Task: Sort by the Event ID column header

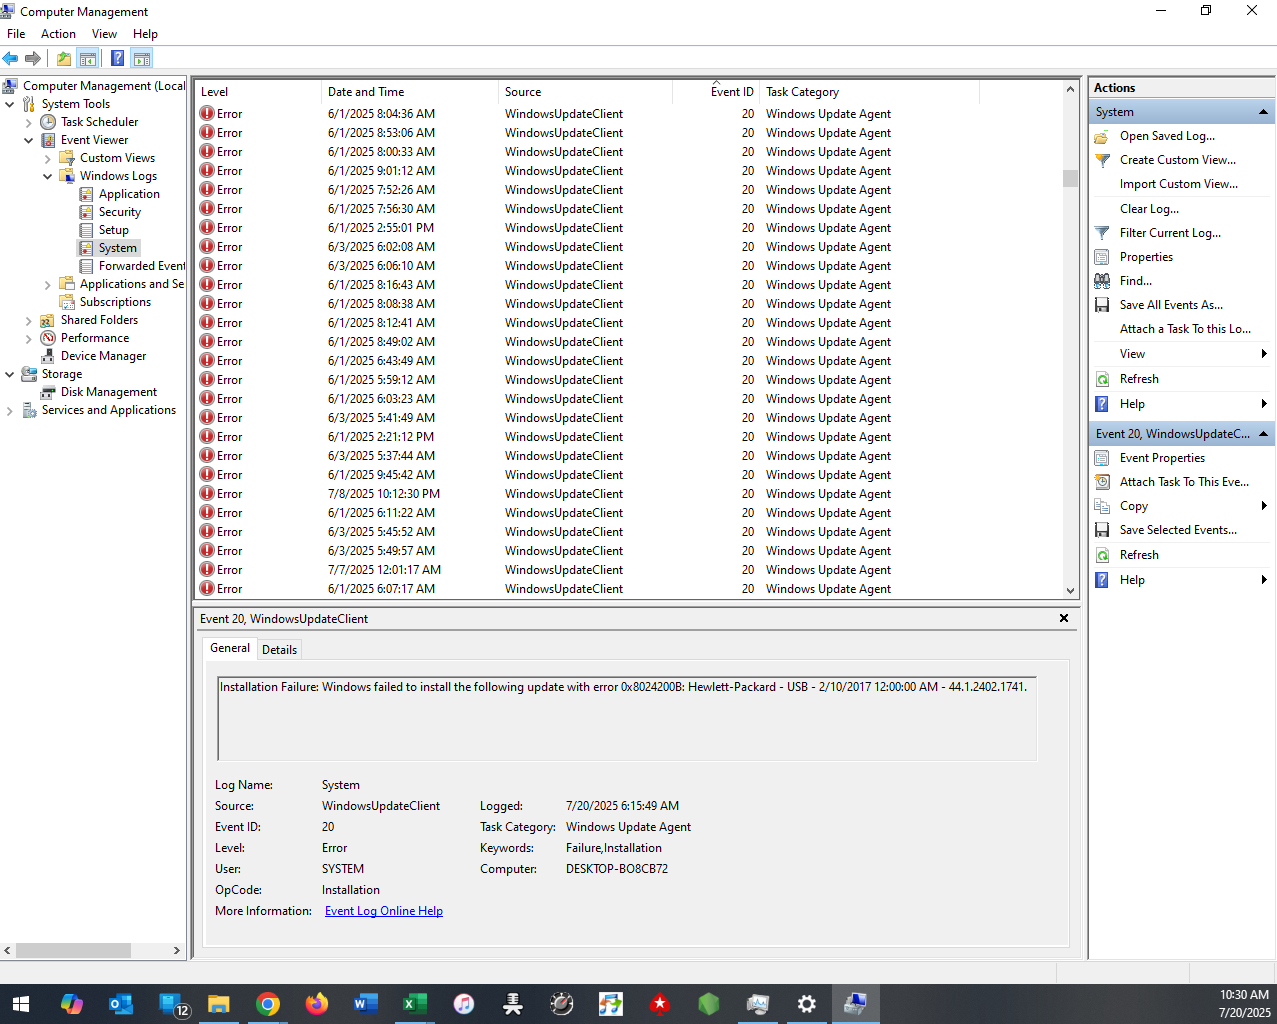Action: point(716,92)
